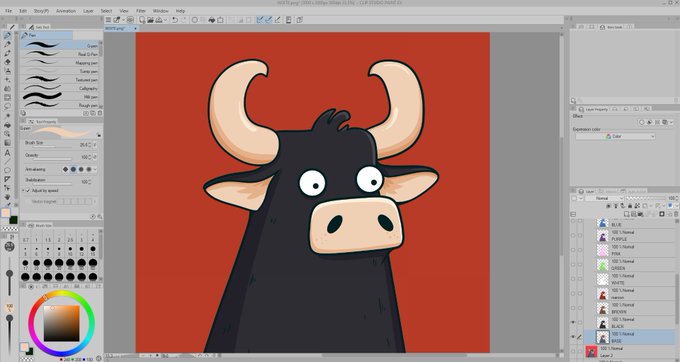Select the G-pen sub tool
This screenshot has width=680, height=362.
tap(60, 45)
